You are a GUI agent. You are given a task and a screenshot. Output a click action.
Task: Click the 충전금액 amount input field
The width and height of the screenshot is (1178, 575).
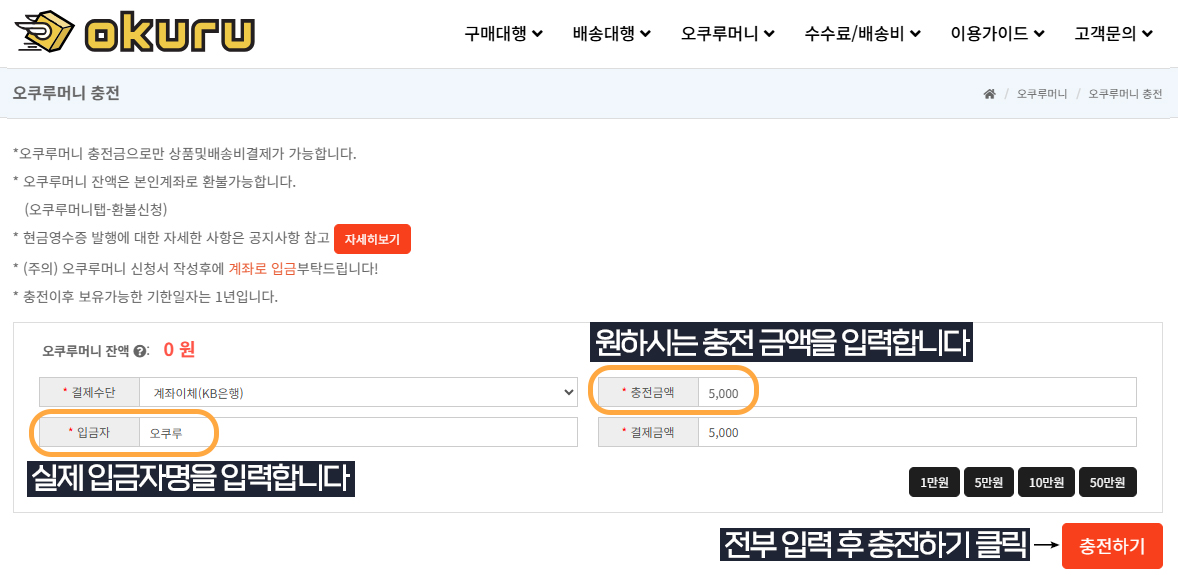click(917, 392)
